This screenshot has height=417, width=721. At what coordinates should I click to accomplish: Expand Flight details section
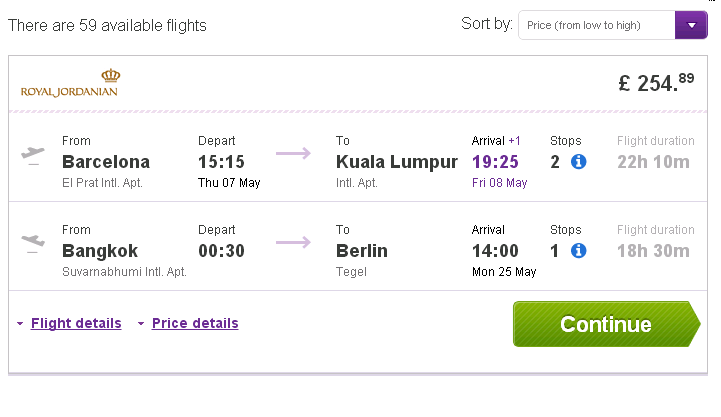pos(76,323)
